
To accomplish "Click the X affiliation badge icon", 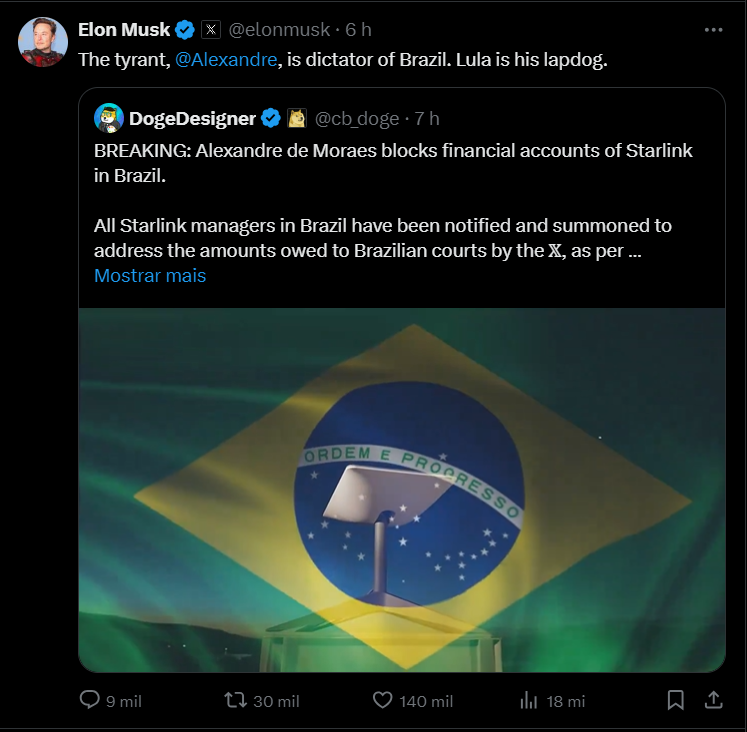I will coord(211,30).
